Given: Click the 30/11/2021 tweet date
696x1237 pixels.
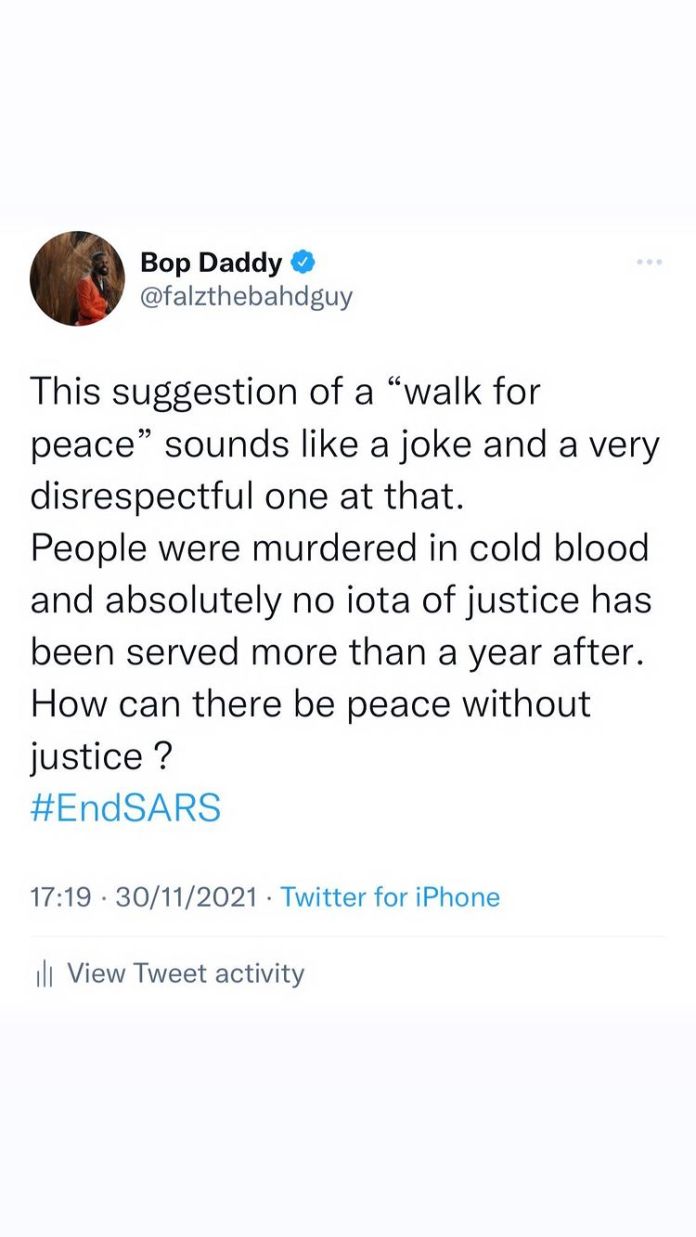Looking at the screenshot, I should point(187,897).
